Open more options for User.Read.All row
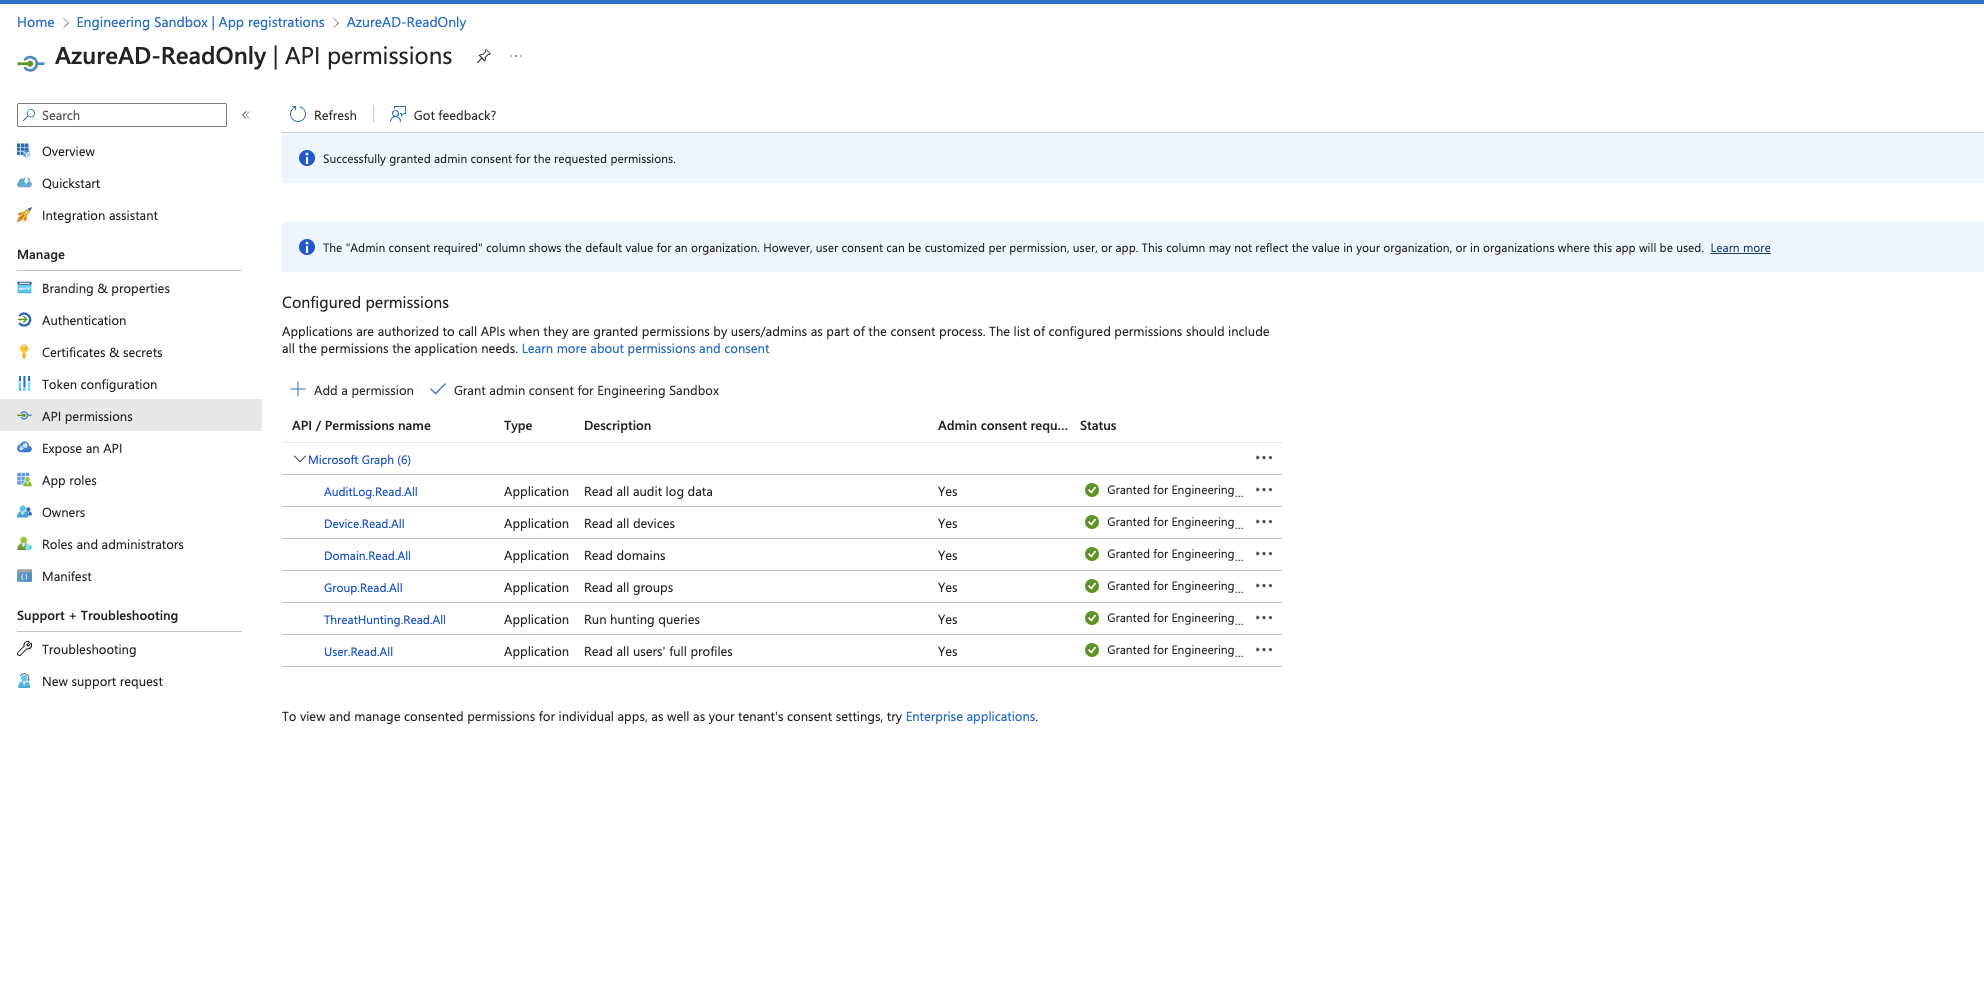This screenshot has width=1984, height=994. coord(1264,650)
